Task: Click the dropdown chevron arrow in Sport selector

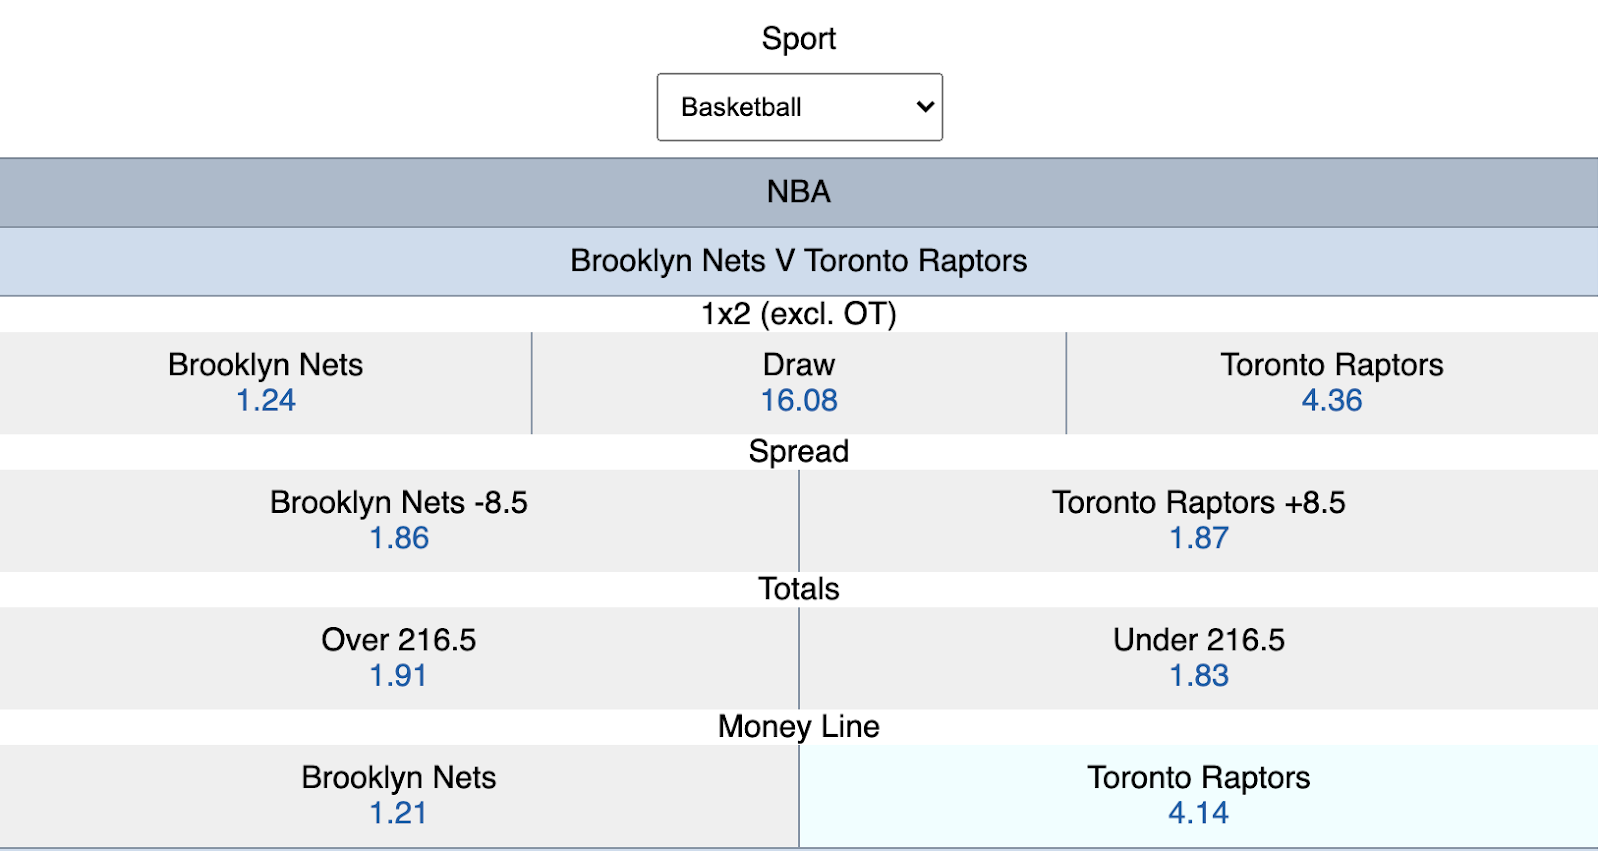Action: pyautogui.click(x=925, y=107)
